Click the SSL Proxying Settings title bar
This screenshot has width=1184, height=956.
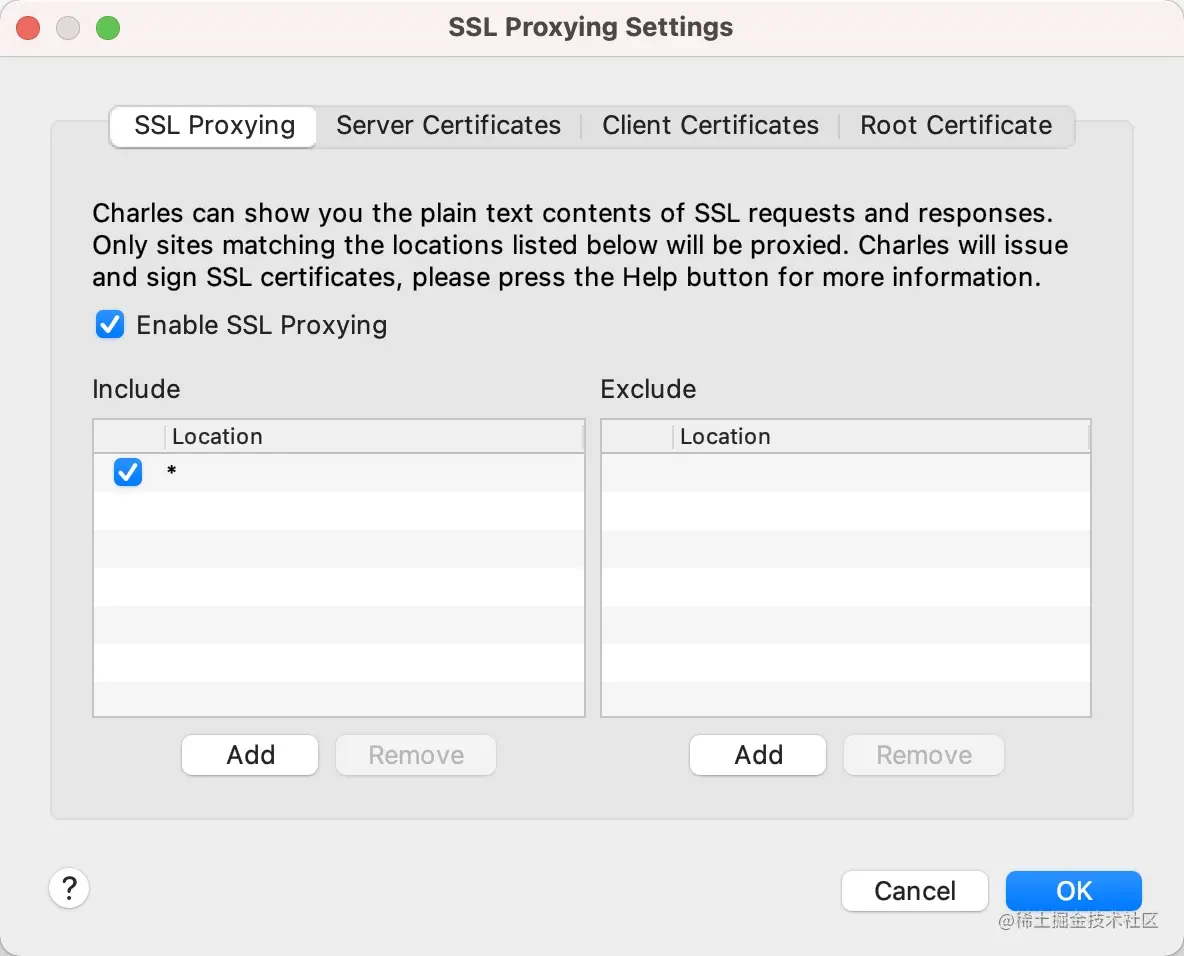click(590, 27)
